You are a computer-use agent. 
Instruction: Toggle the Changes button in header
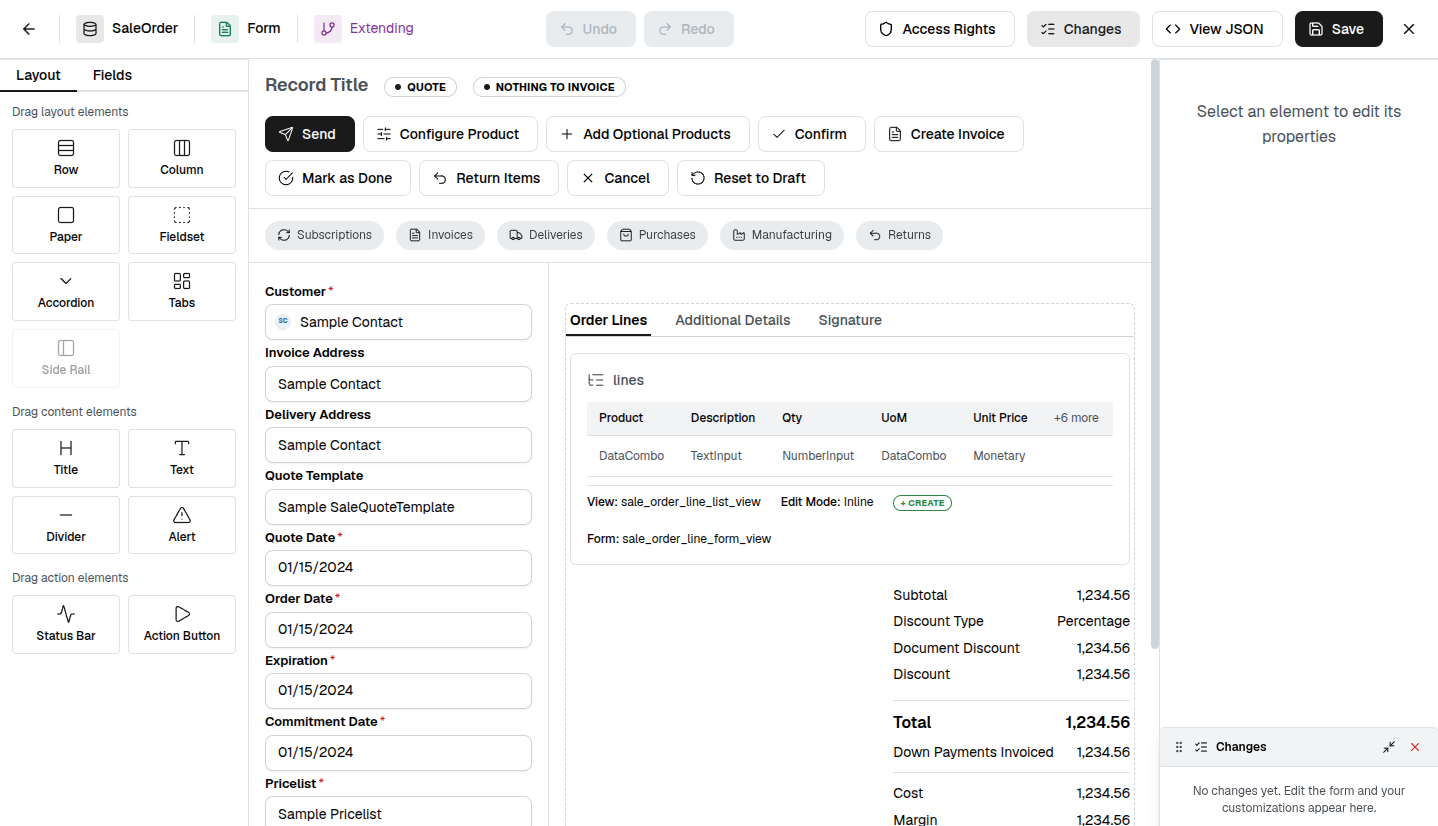pyautogui.click(x=1083, y=29)
